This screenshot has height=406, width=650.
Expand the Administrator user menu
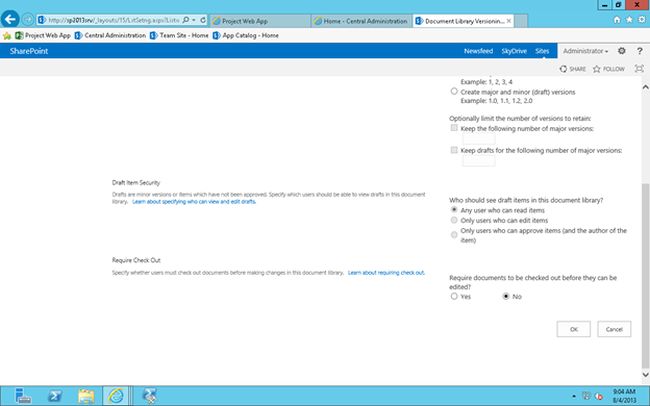(585, 51)
